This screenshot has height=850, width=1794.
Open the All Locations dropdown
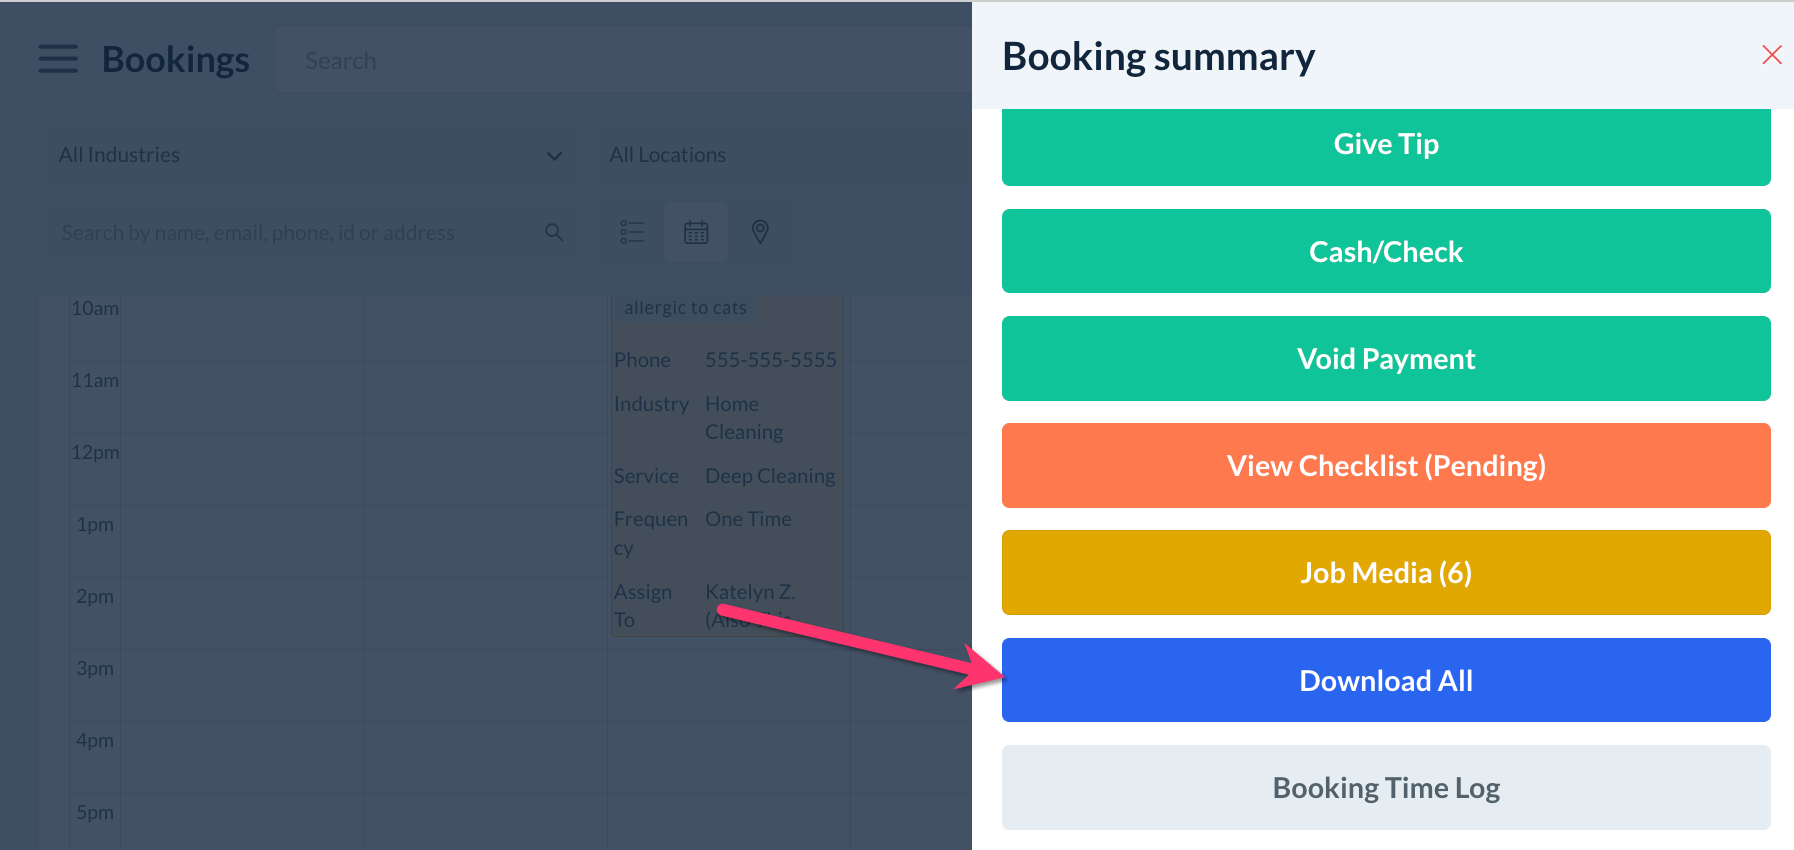[x=780, y=155]
